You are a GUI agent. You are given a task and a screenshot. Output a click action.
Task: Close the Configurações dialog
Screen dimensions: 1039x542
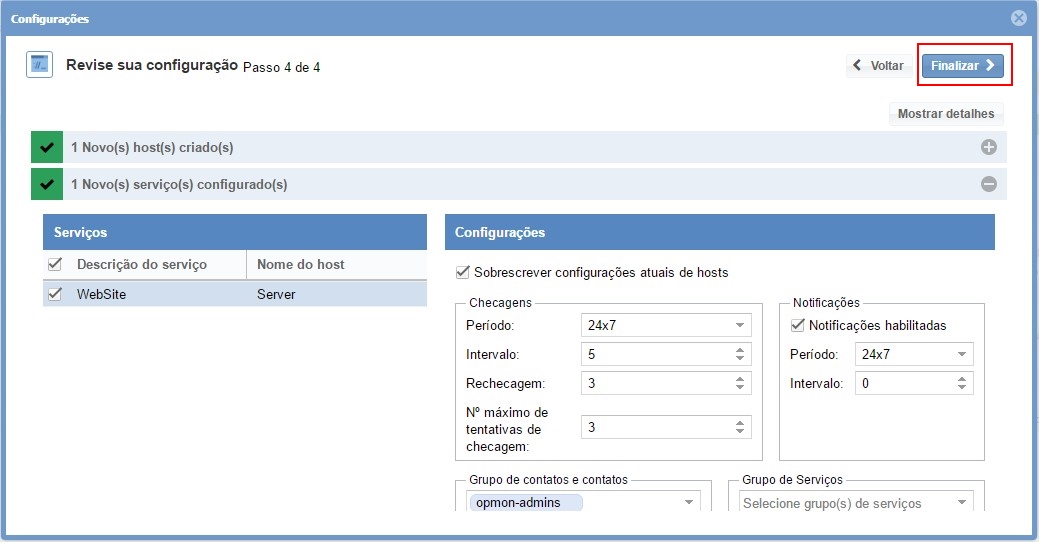tap(1018, 18)
